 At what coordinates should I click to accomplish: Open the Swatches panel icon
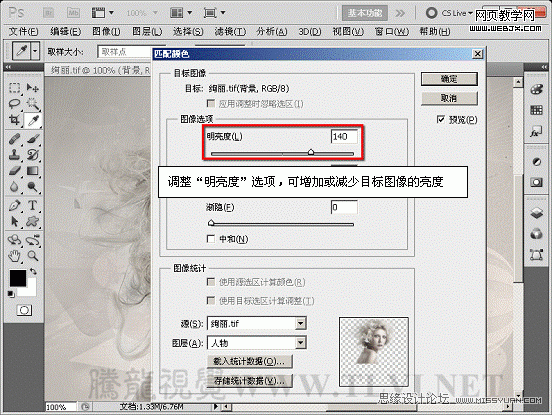[x=536, y=110]
